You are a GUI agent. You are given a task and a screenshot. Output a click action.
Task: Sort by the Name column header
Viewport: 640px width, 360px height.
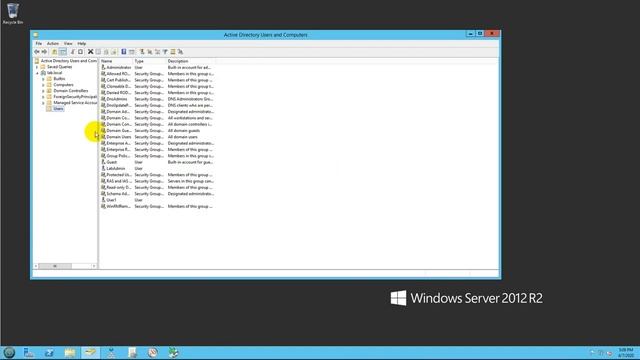point(116,61)
